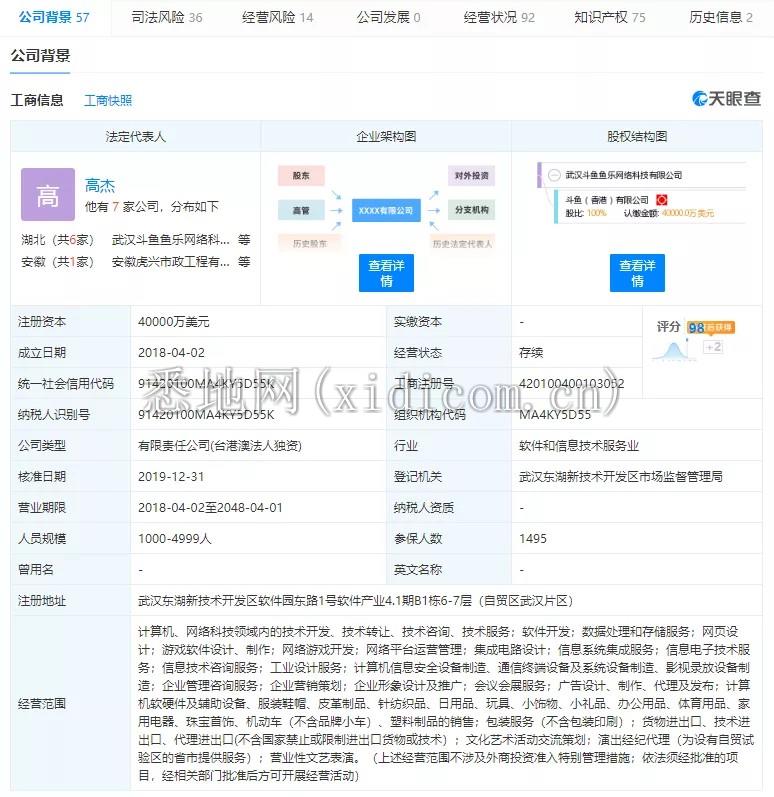Click the 分支机构 box in diagram
Screen dimensions: 774x797
pyautogui.click(x=472, y=210)
